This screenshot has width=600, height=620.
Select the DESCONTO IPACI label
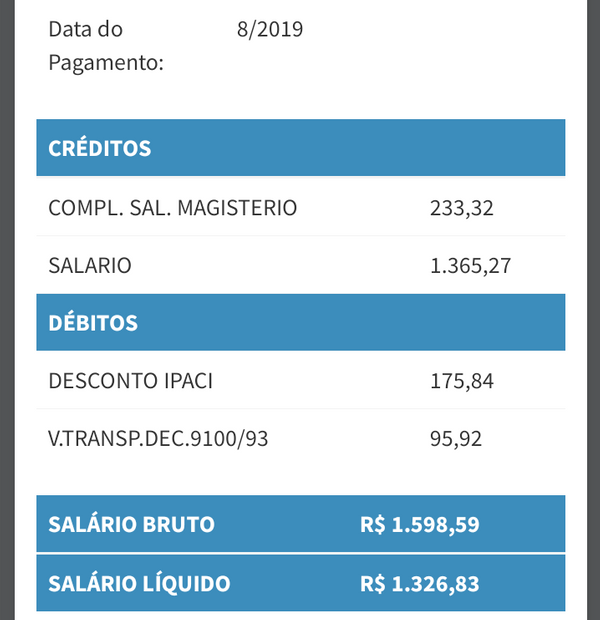point(131,381)
